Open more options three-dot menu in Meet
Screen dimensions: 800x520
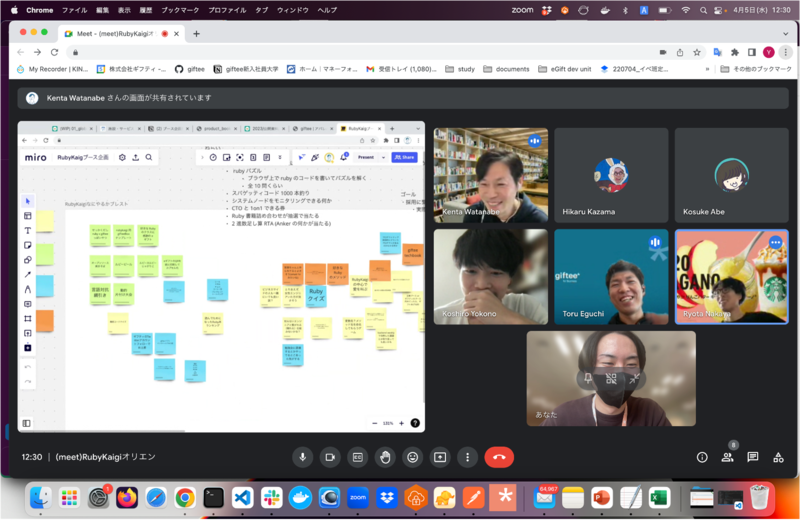[467, 457]
